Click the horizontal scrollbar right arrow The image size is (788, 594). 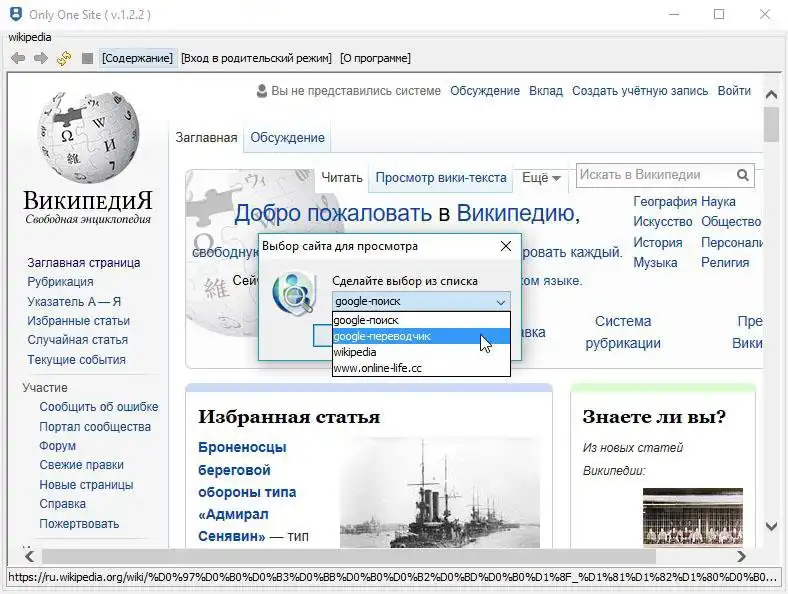[x=741, y=556]
